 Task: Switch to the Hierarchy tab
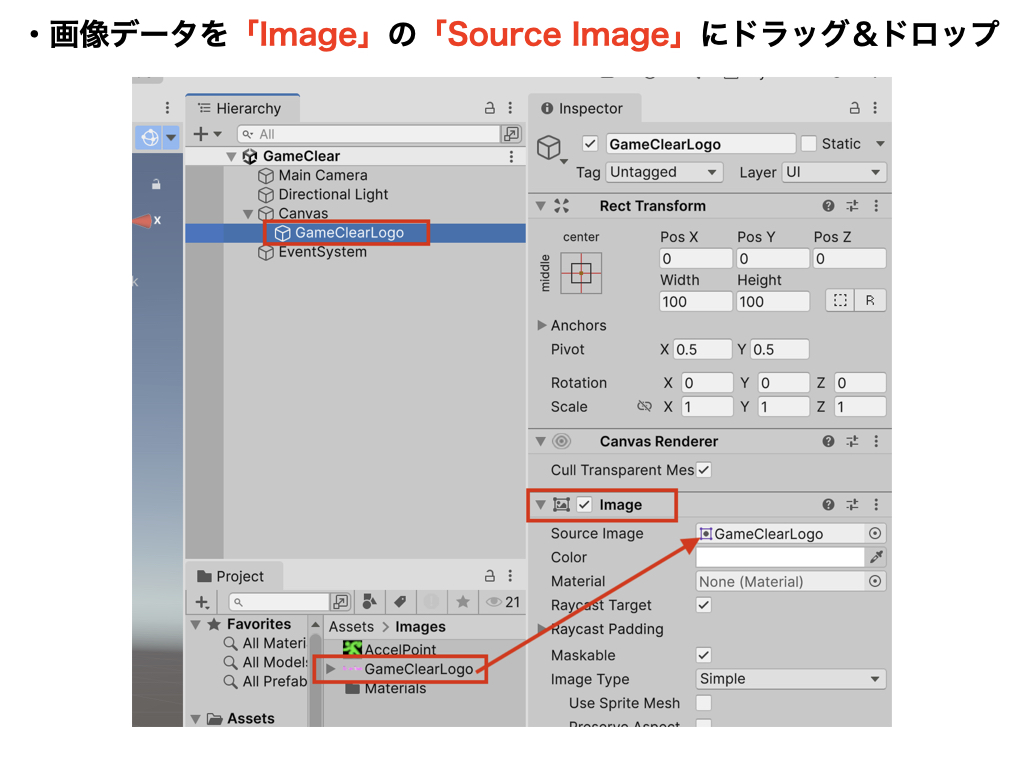pyautogui.click(x=241, y=108)
